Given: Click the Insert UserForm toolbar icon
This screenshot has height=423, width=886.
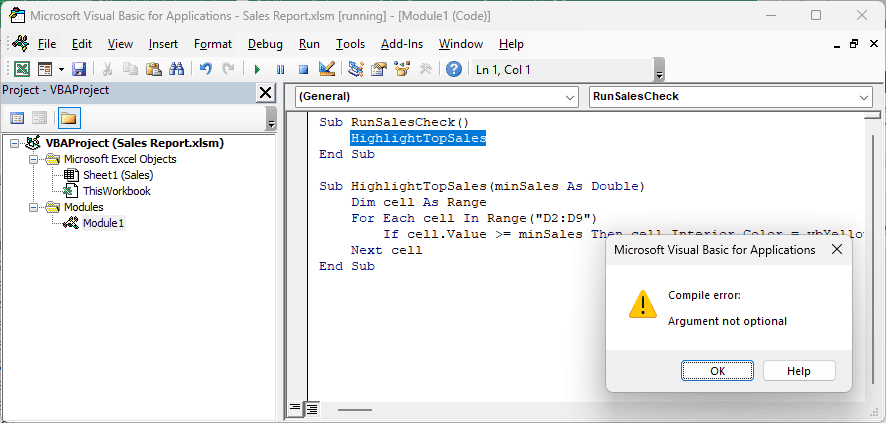Looking at the screenshot, I should tap(45, 69).
